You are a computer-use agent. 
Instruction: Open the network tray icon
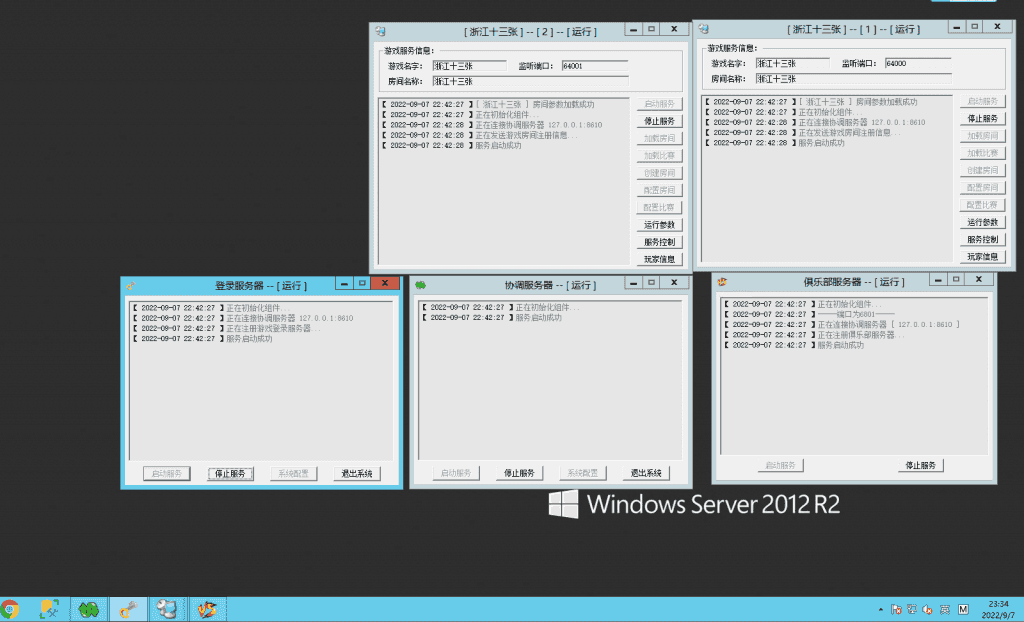912,610
